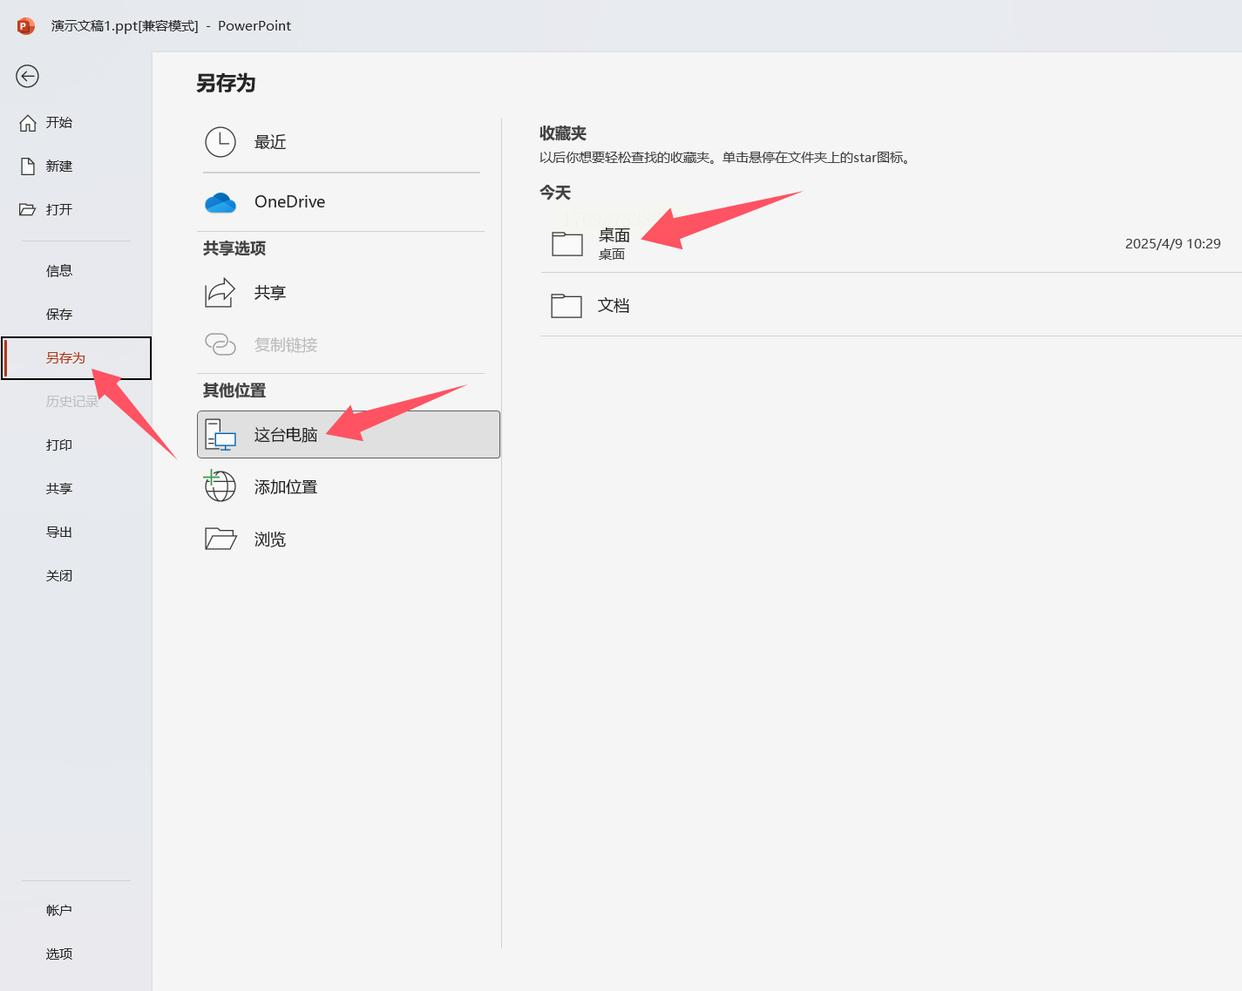Image resolution: width=1242 pixels, height=991 pixels.
Task: Click the globe icon for 添加位置
Action: [220, 487]
